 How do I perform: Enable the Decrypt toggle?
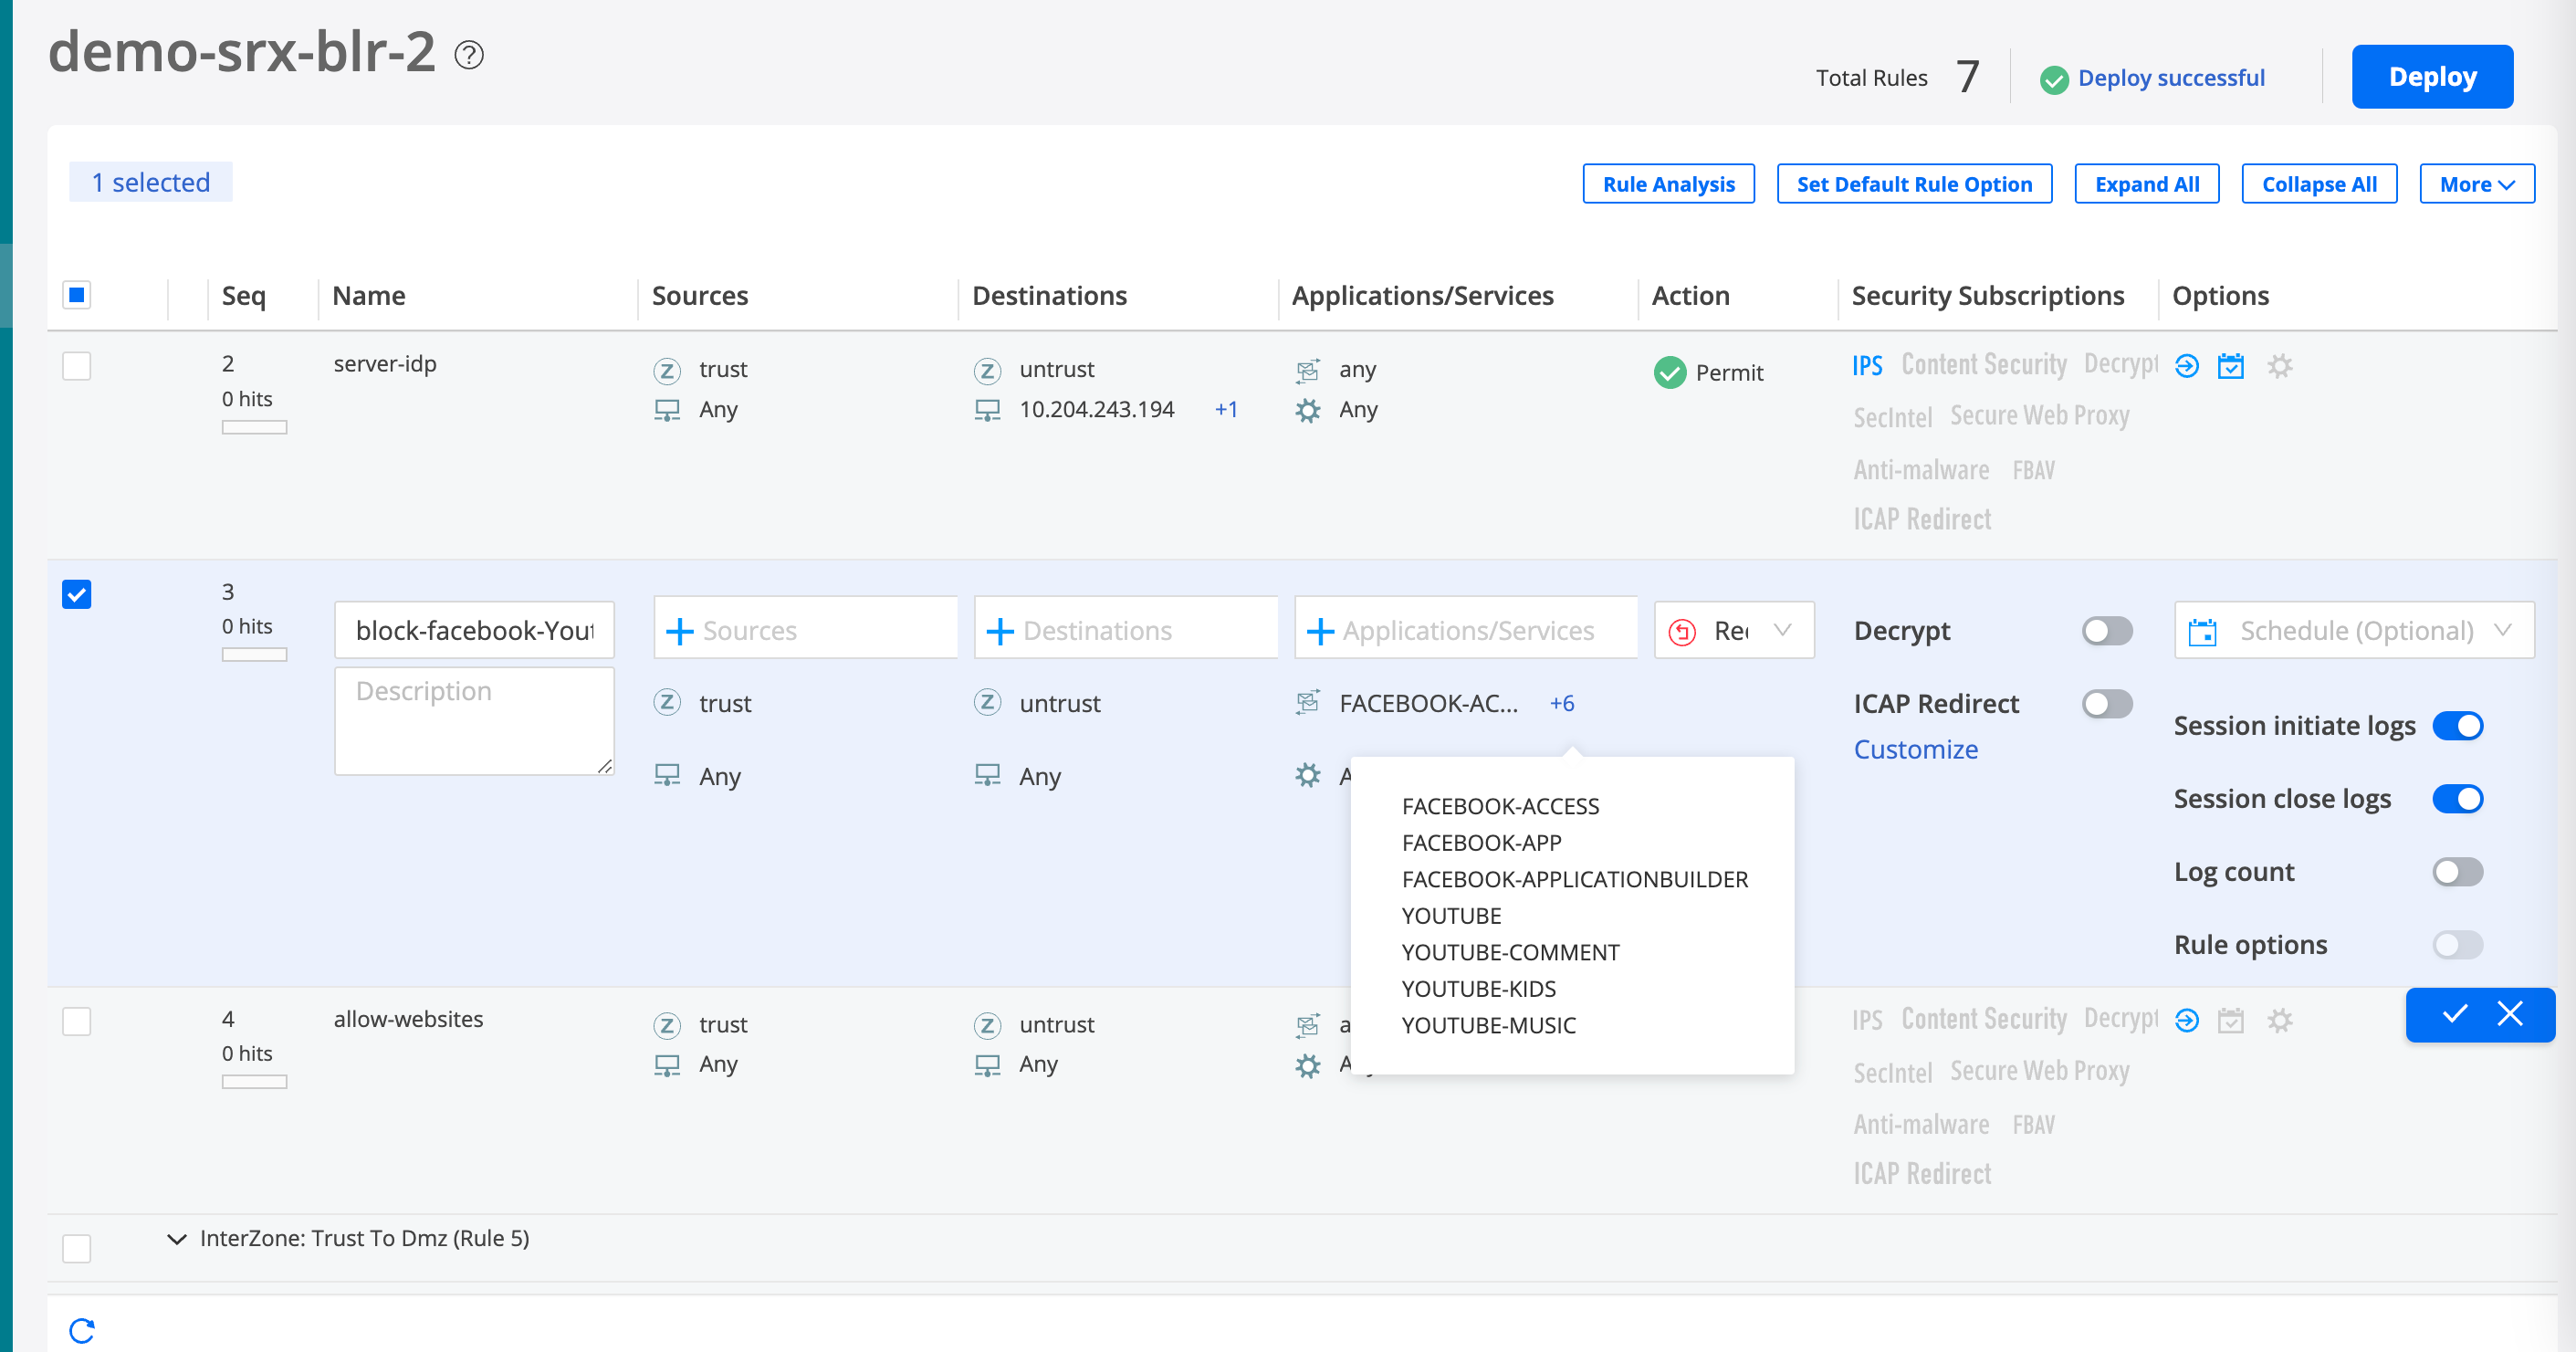(2107, 631)
